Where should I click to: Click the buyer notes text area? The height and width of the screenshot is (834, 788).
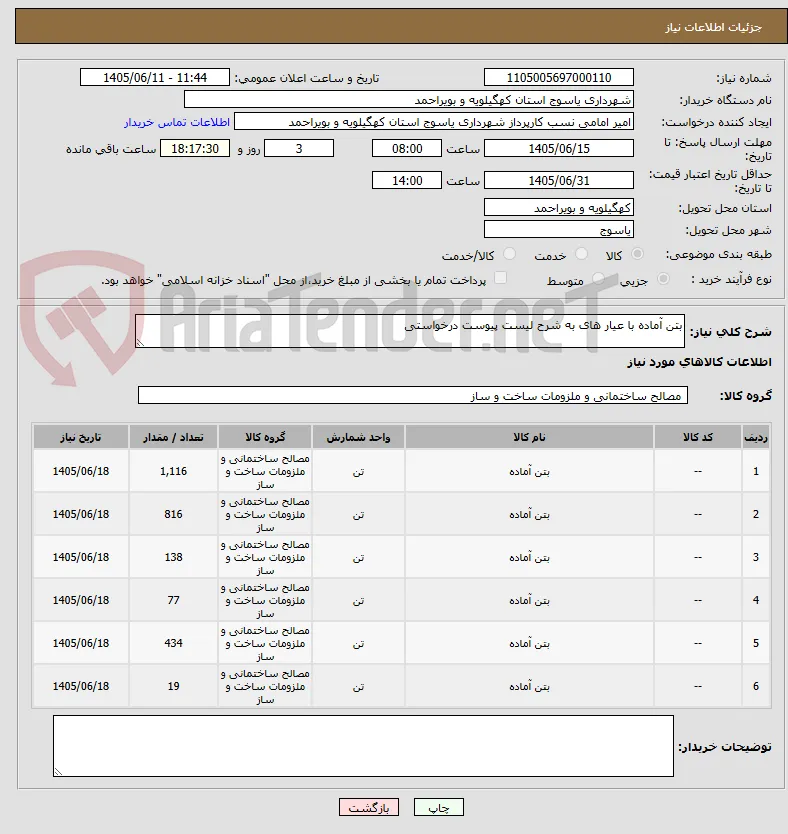coord(363,746)
